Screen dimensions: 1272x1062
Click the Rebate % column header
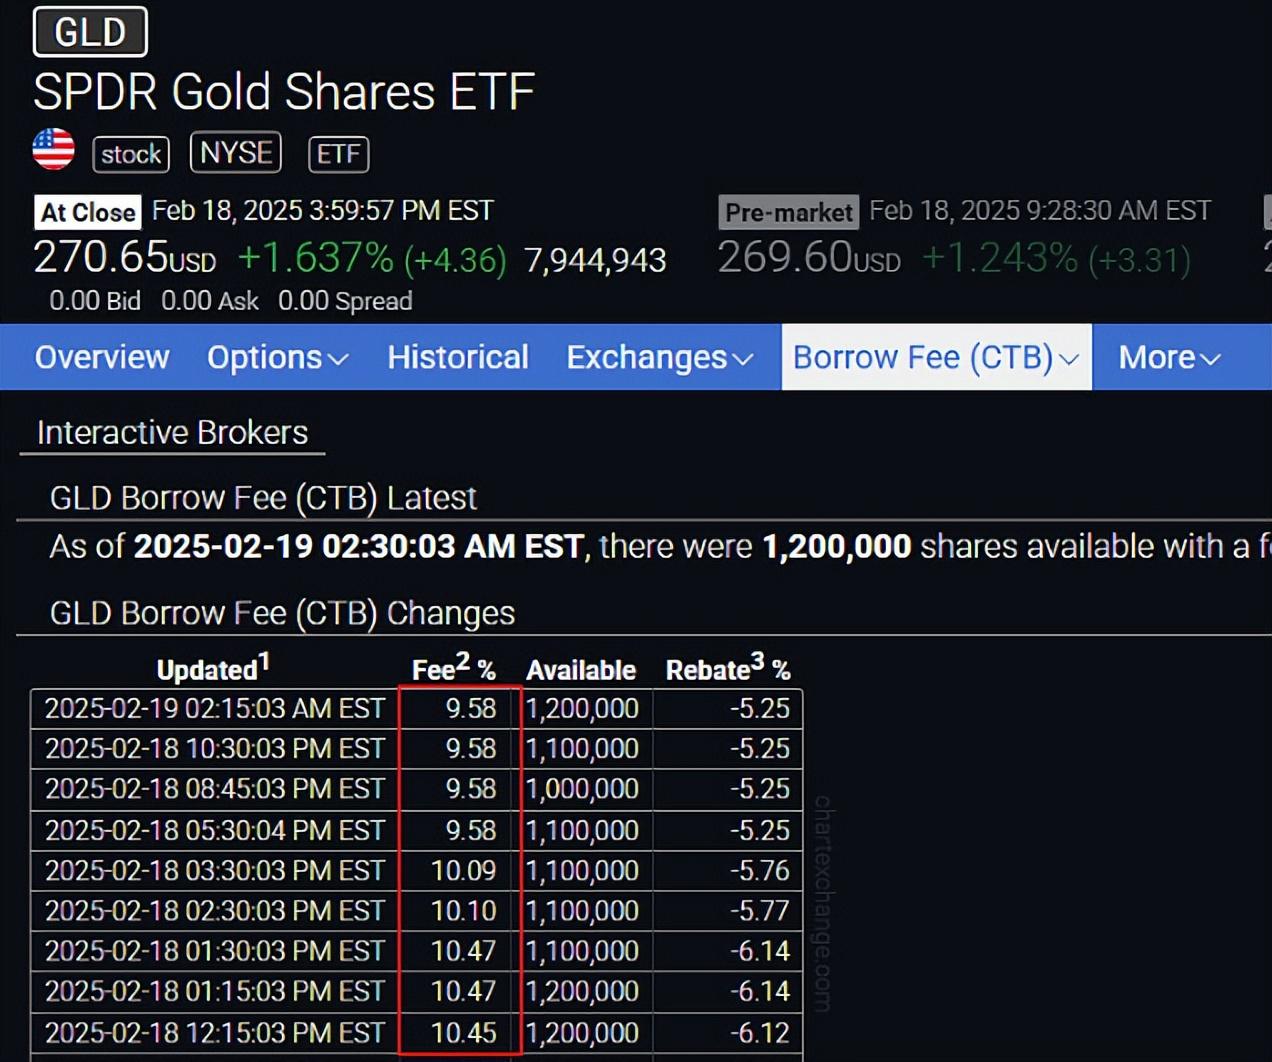pyautogui.click(x=728, y=668)
